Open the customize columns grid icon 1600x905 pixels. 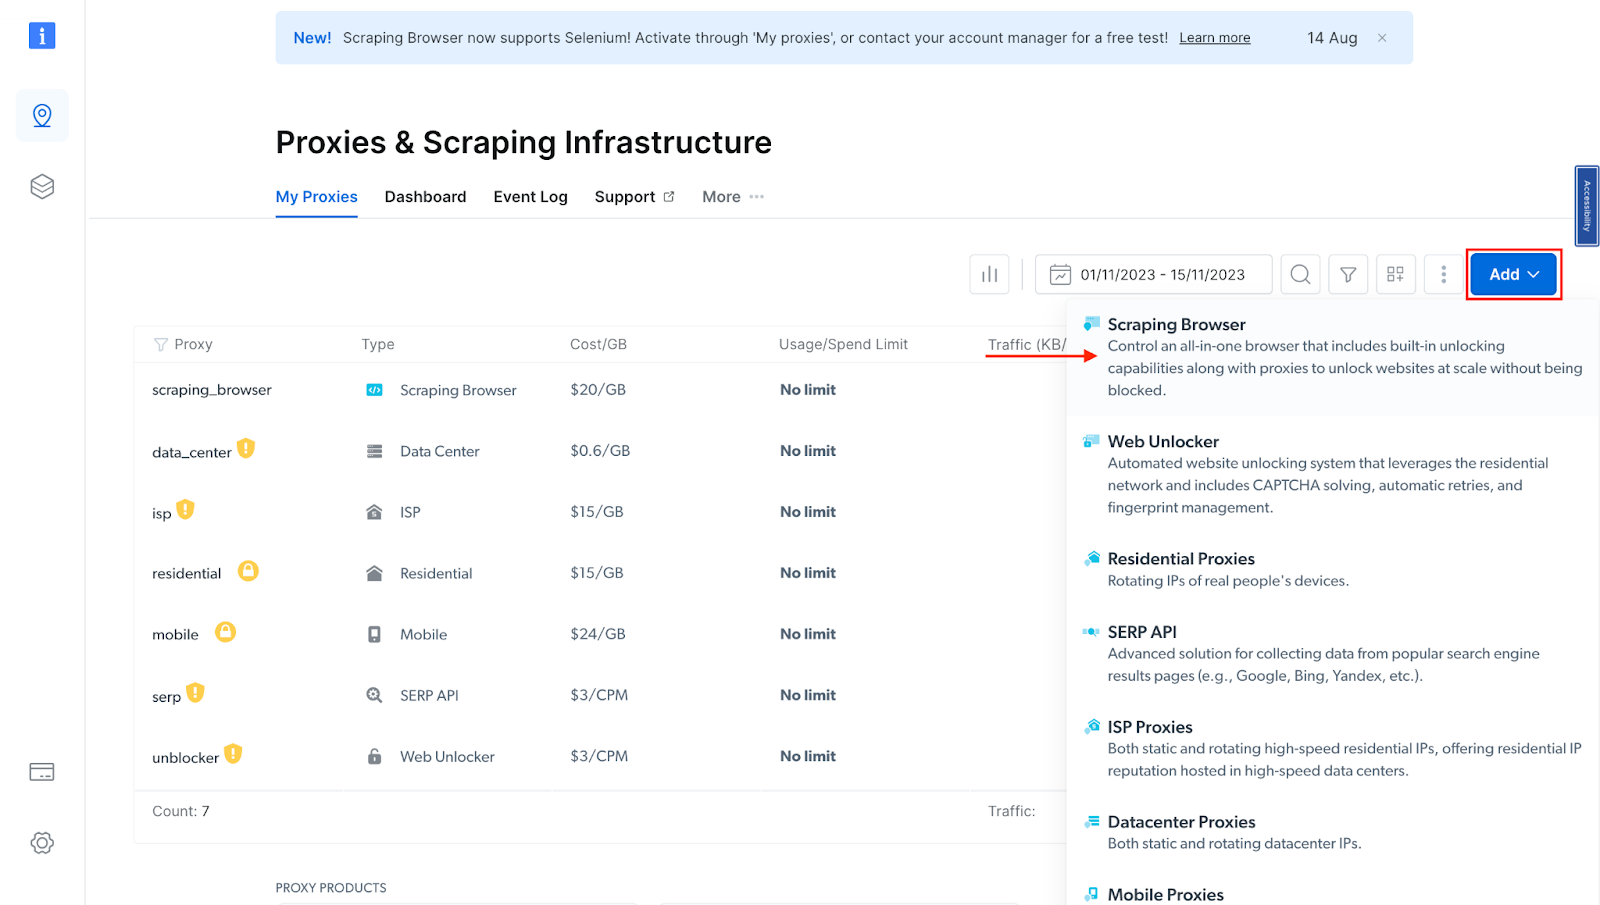tap(1395, 274)
